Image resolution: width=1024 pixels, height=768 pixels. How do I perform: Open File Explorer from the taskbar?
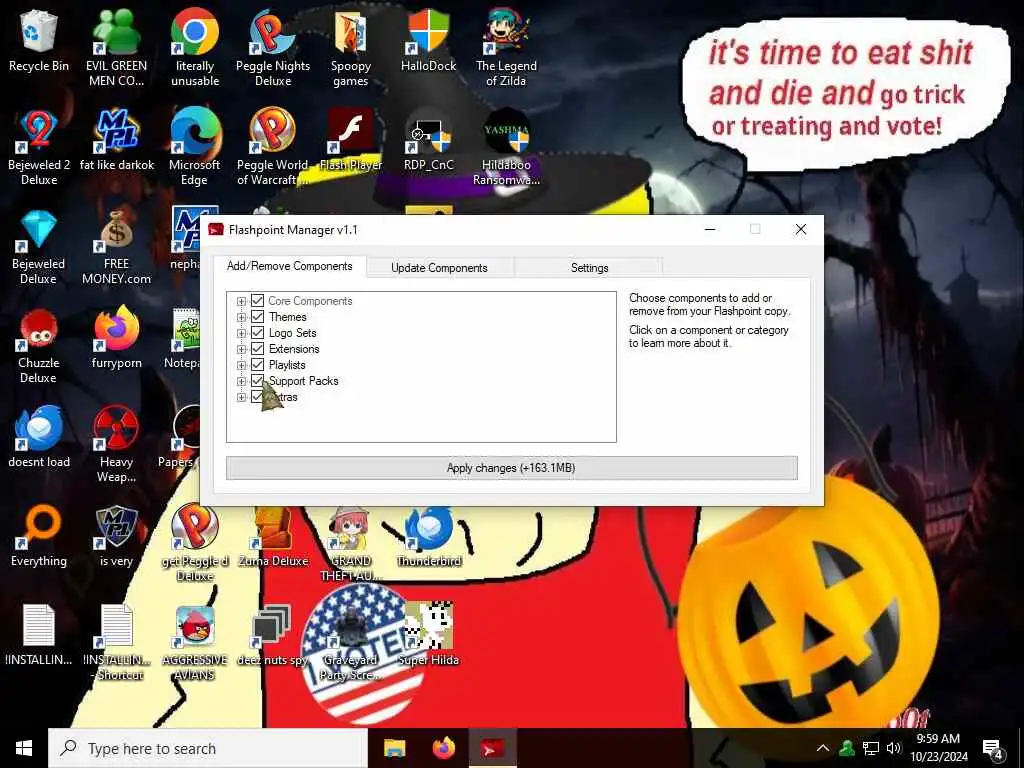(x=394, y=748)
